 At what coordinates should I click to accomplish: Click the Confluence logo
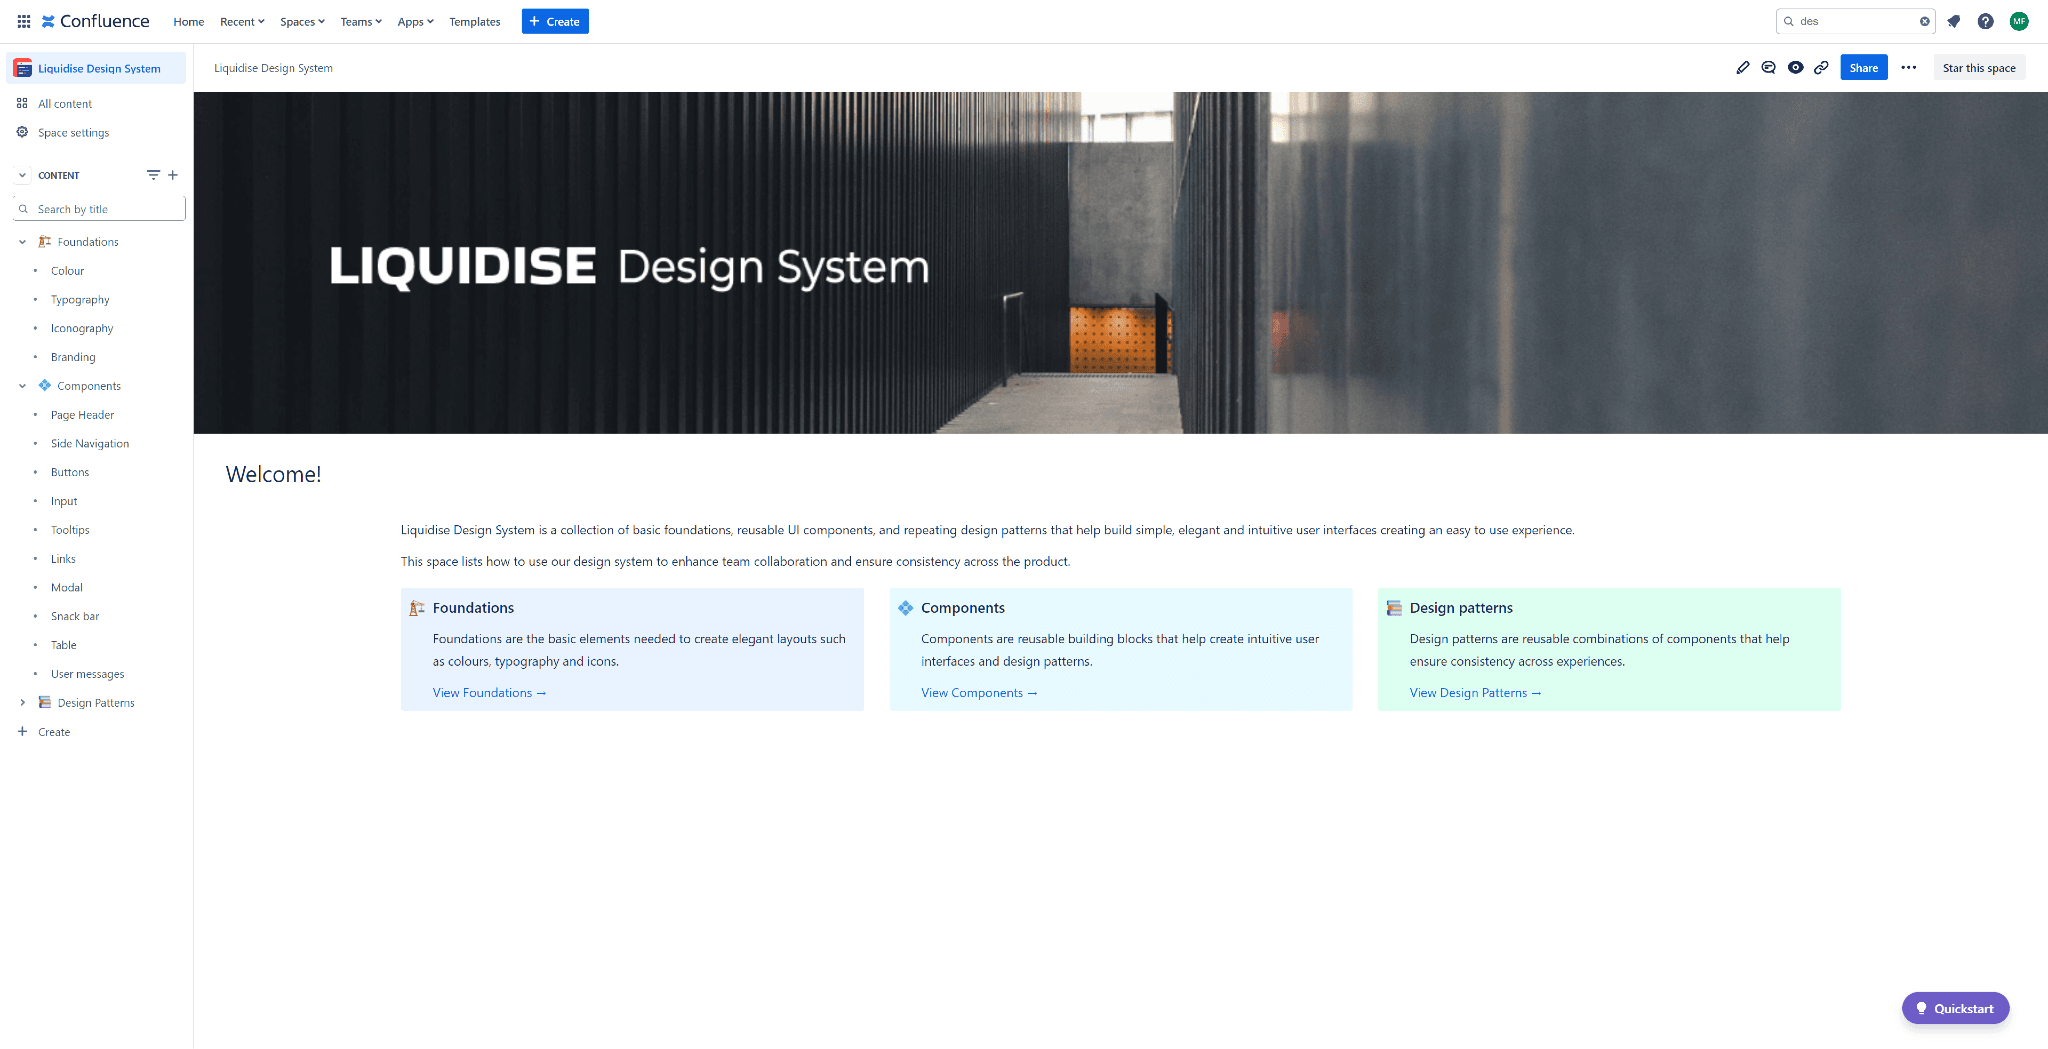[x=95, y=21]
